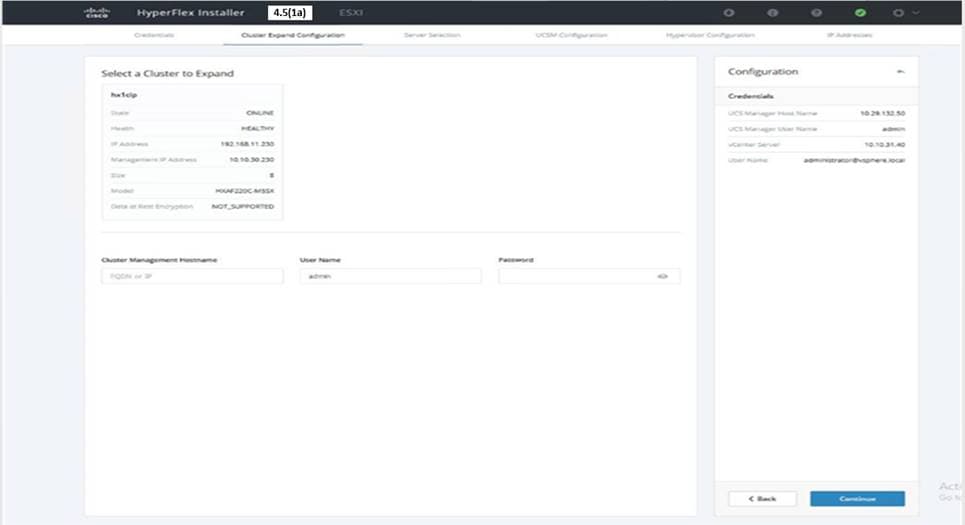Focus the Cluster Management Hostname field

pos(192,276)
